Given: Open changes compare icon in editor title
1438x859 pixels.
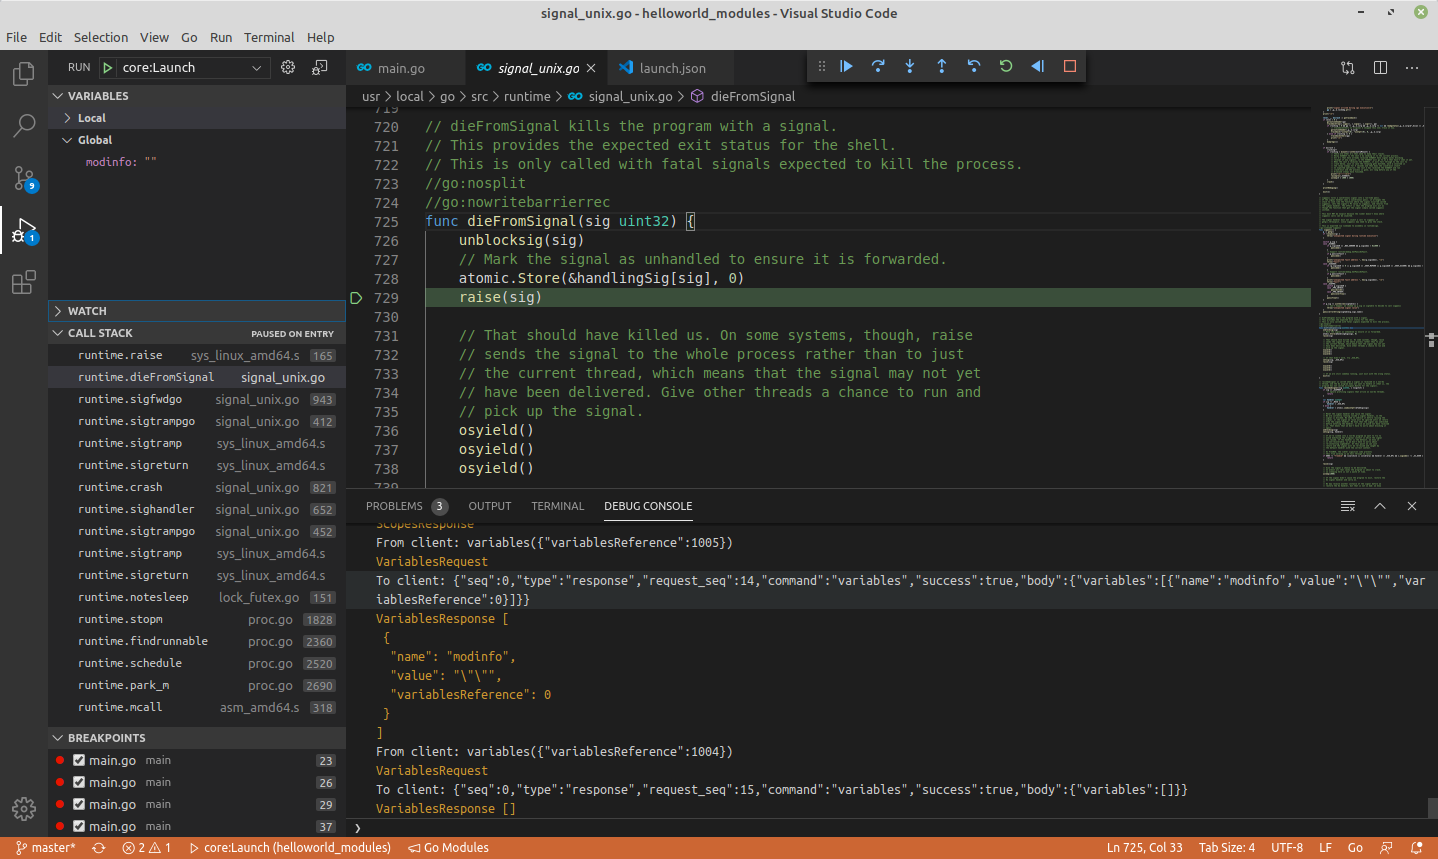Looking at the screenshot, I should click(1348, 68).
